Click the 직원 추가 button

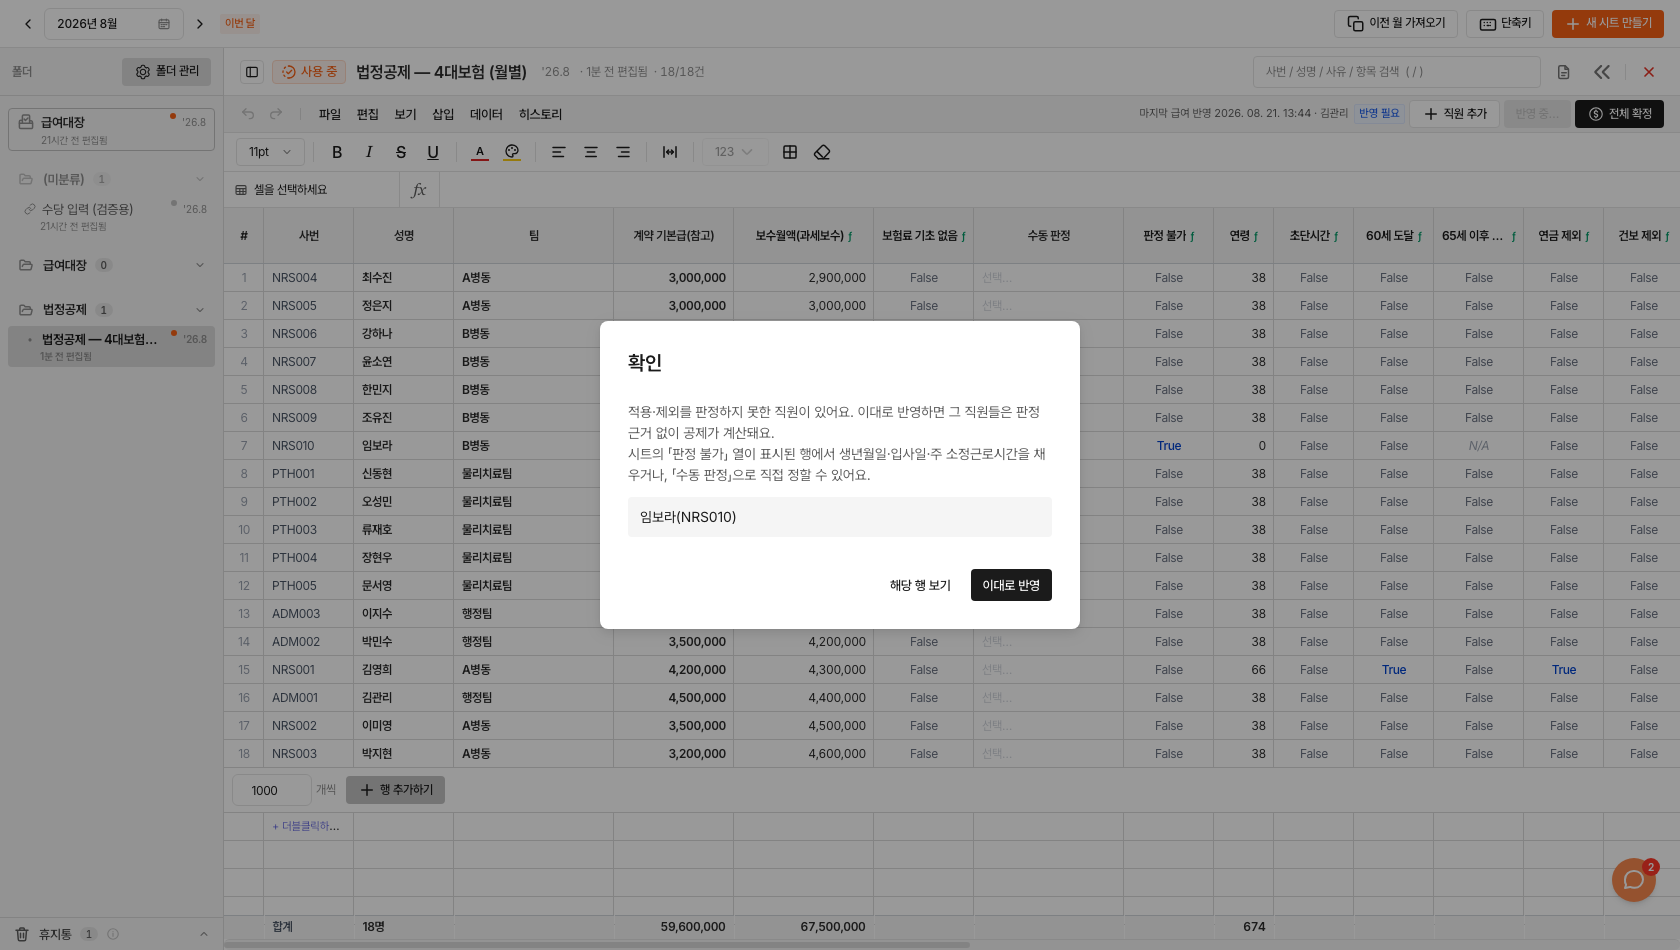point(1456,114)
